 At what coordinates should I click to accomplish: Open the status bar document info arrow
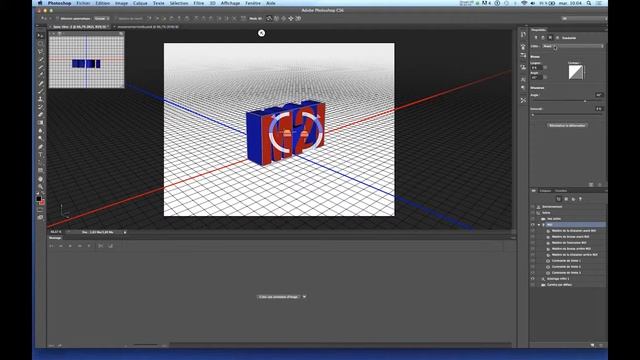pyautogui.click(x=125, y=232)
